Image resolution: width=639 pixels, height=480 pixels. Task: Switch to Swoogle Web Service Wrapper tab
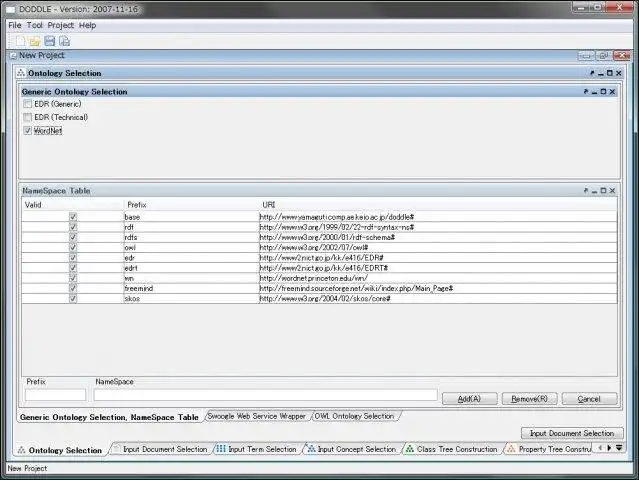256,416
